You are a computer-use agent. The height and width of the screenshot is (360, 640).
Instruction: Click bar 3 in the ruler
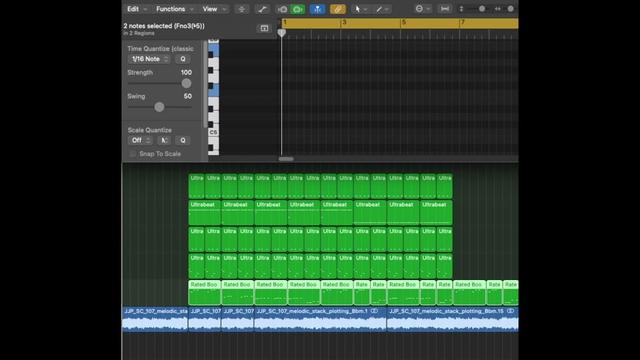pyautogui.click(x=344, y=22)
